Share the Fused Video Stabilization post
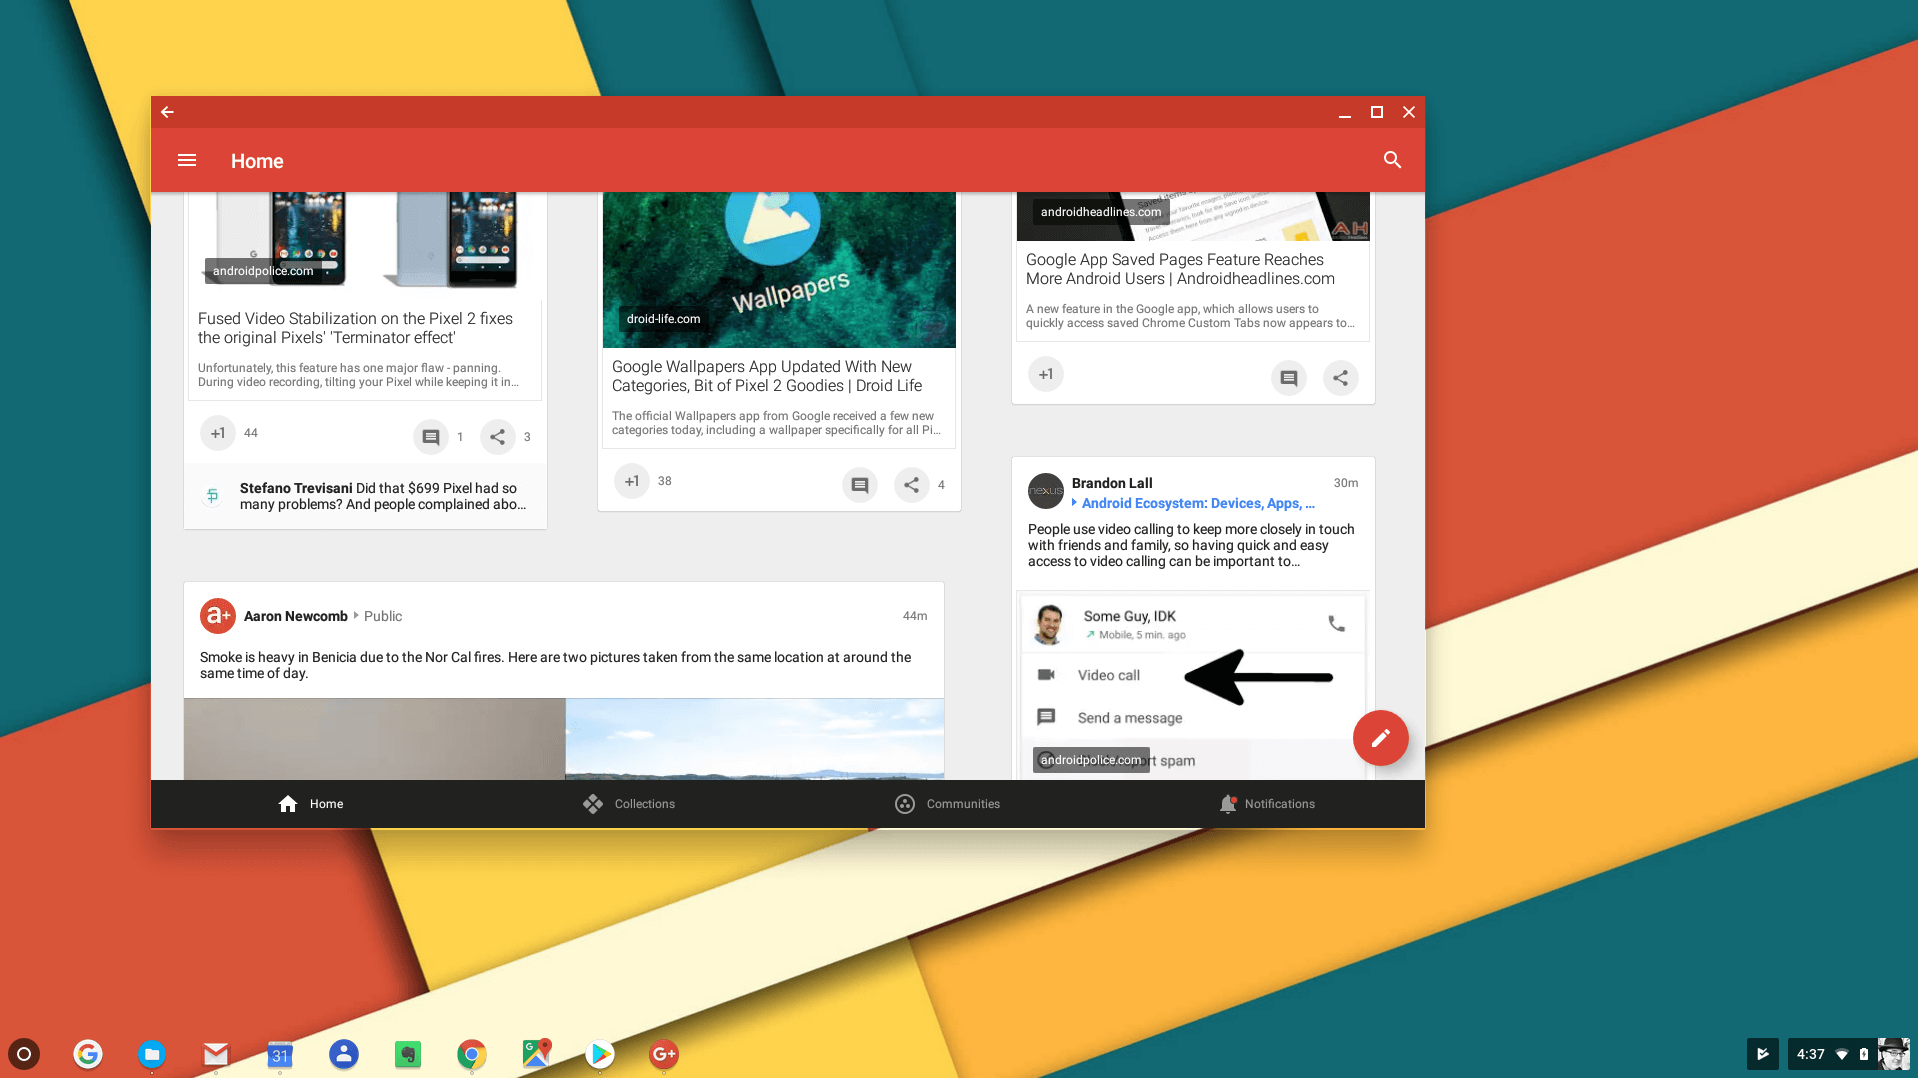Viewport: 1918px width, 1078px height. (498, 437)
